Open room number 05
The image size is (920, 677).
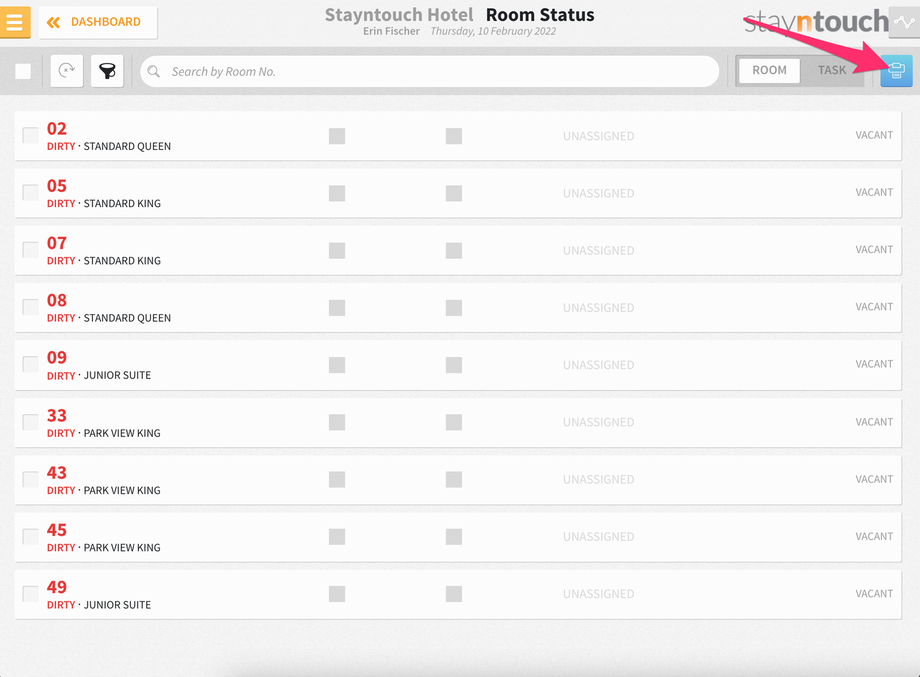[57, 186]
